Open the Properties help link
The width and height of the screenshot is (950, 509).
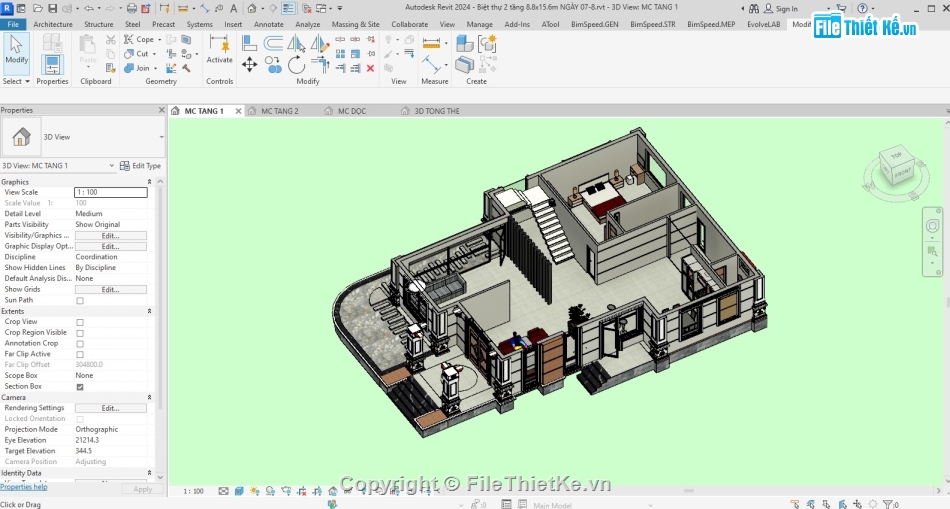click(24, 487)
